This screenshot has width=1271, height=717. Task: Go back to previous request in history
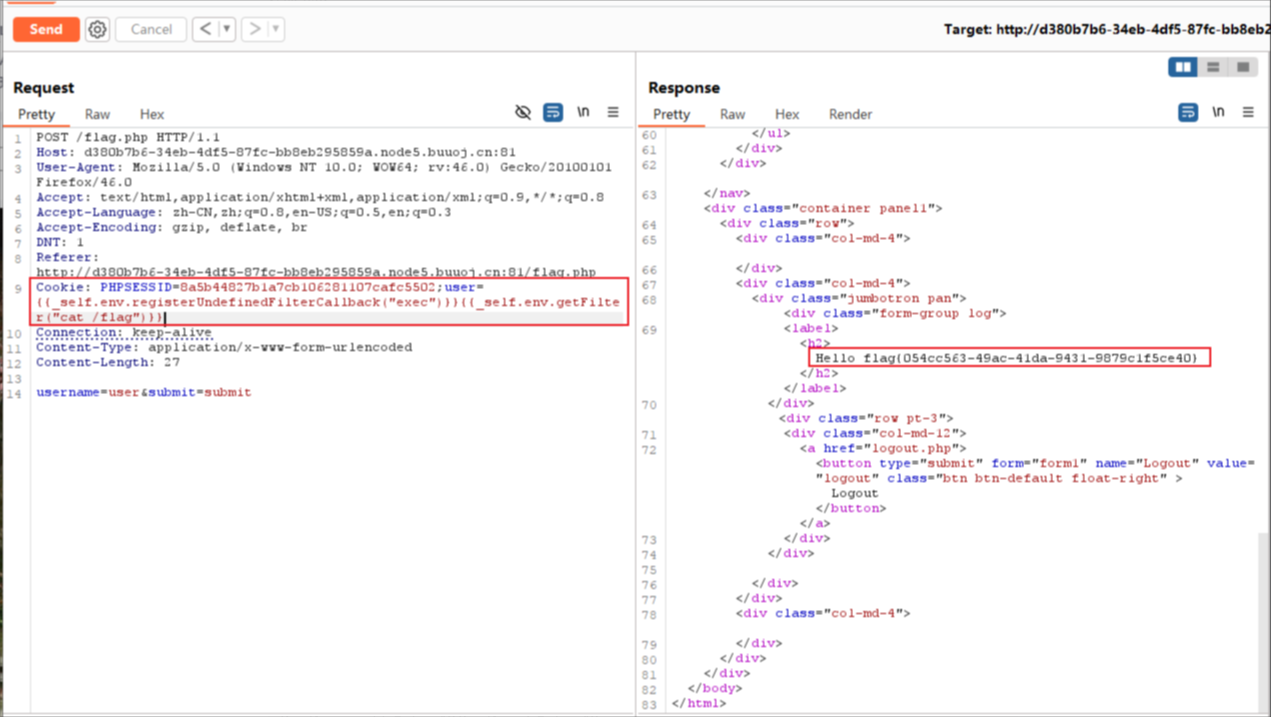205,29
